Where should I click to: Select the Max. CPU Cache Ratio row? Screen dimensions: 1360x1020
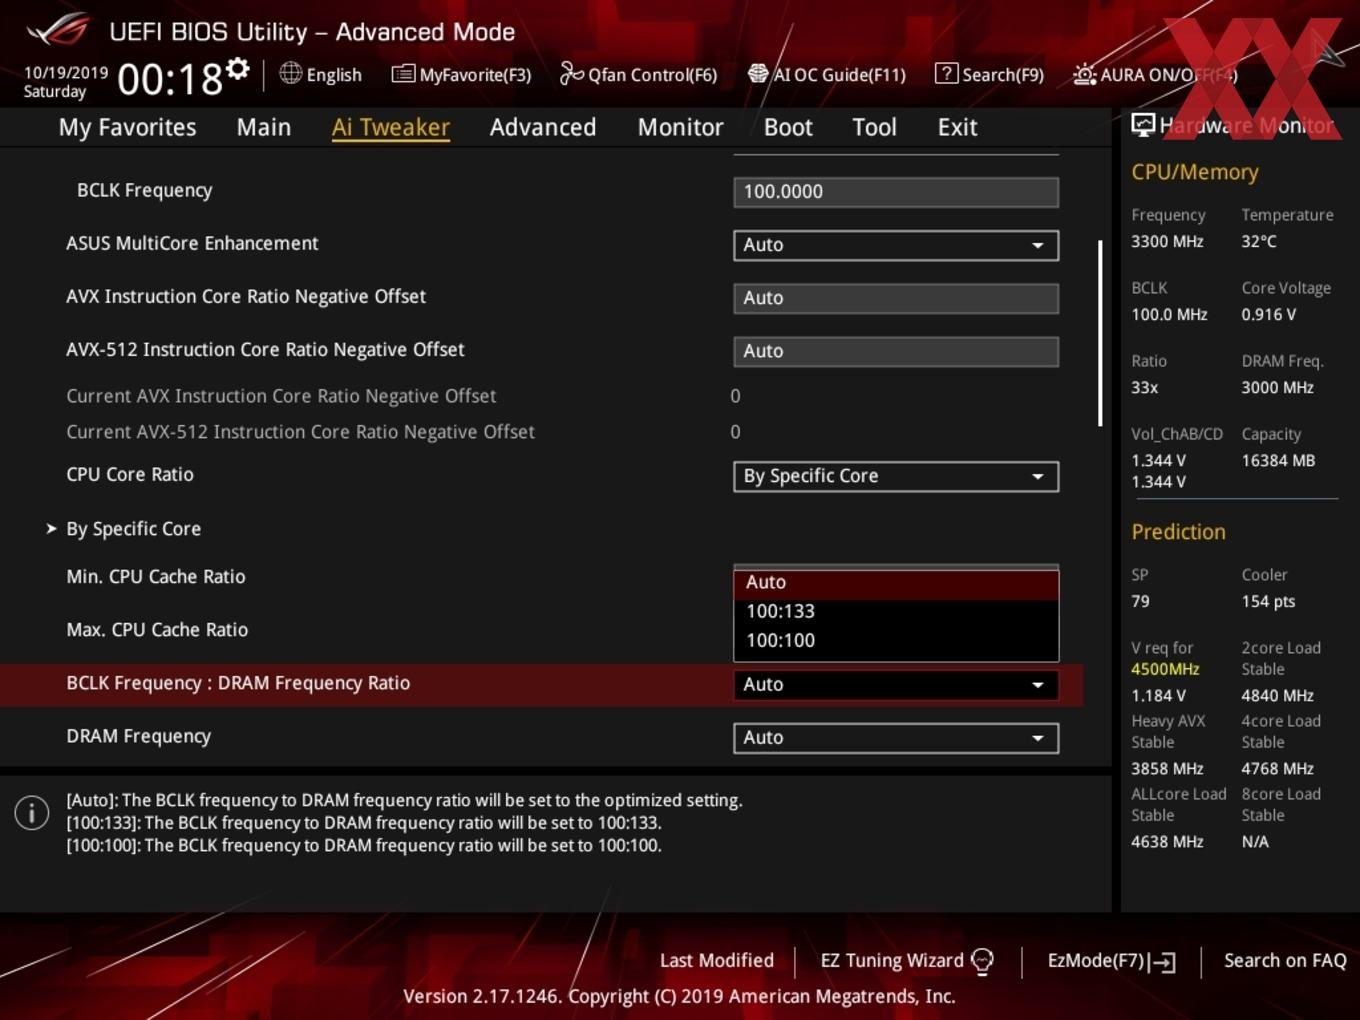tap(157, 630)
